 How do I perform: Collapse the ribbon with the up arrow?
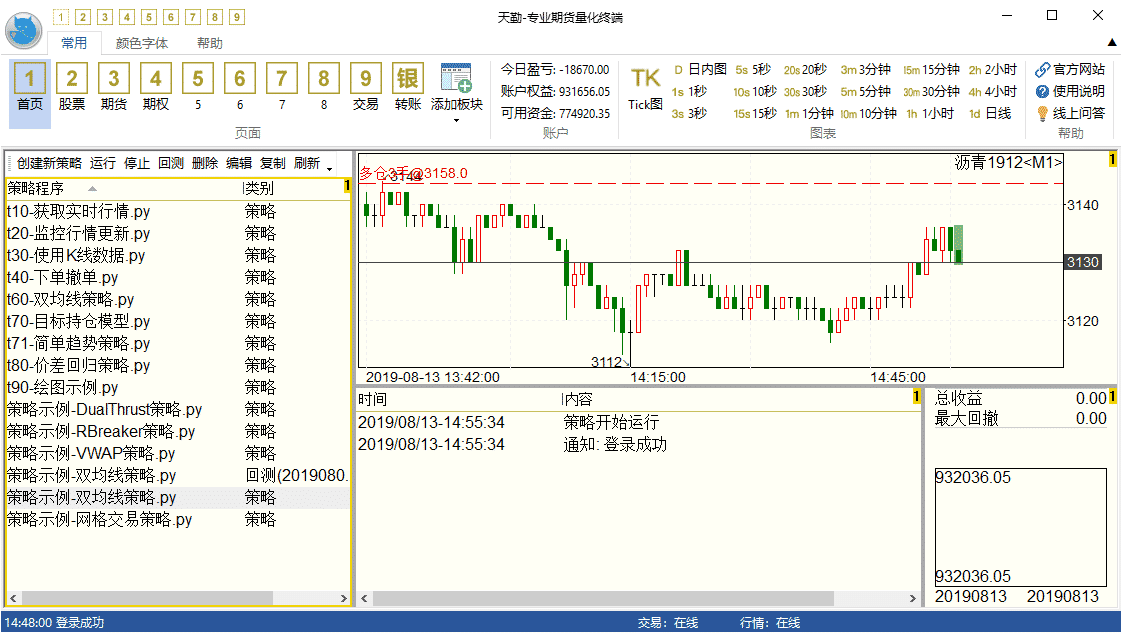click(1111, 42)
